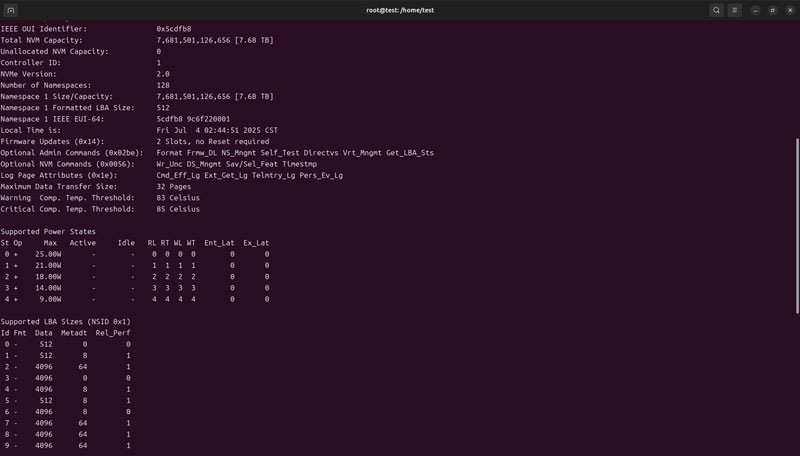
Task: Open the hamburger menu
Action: [735, 10]
